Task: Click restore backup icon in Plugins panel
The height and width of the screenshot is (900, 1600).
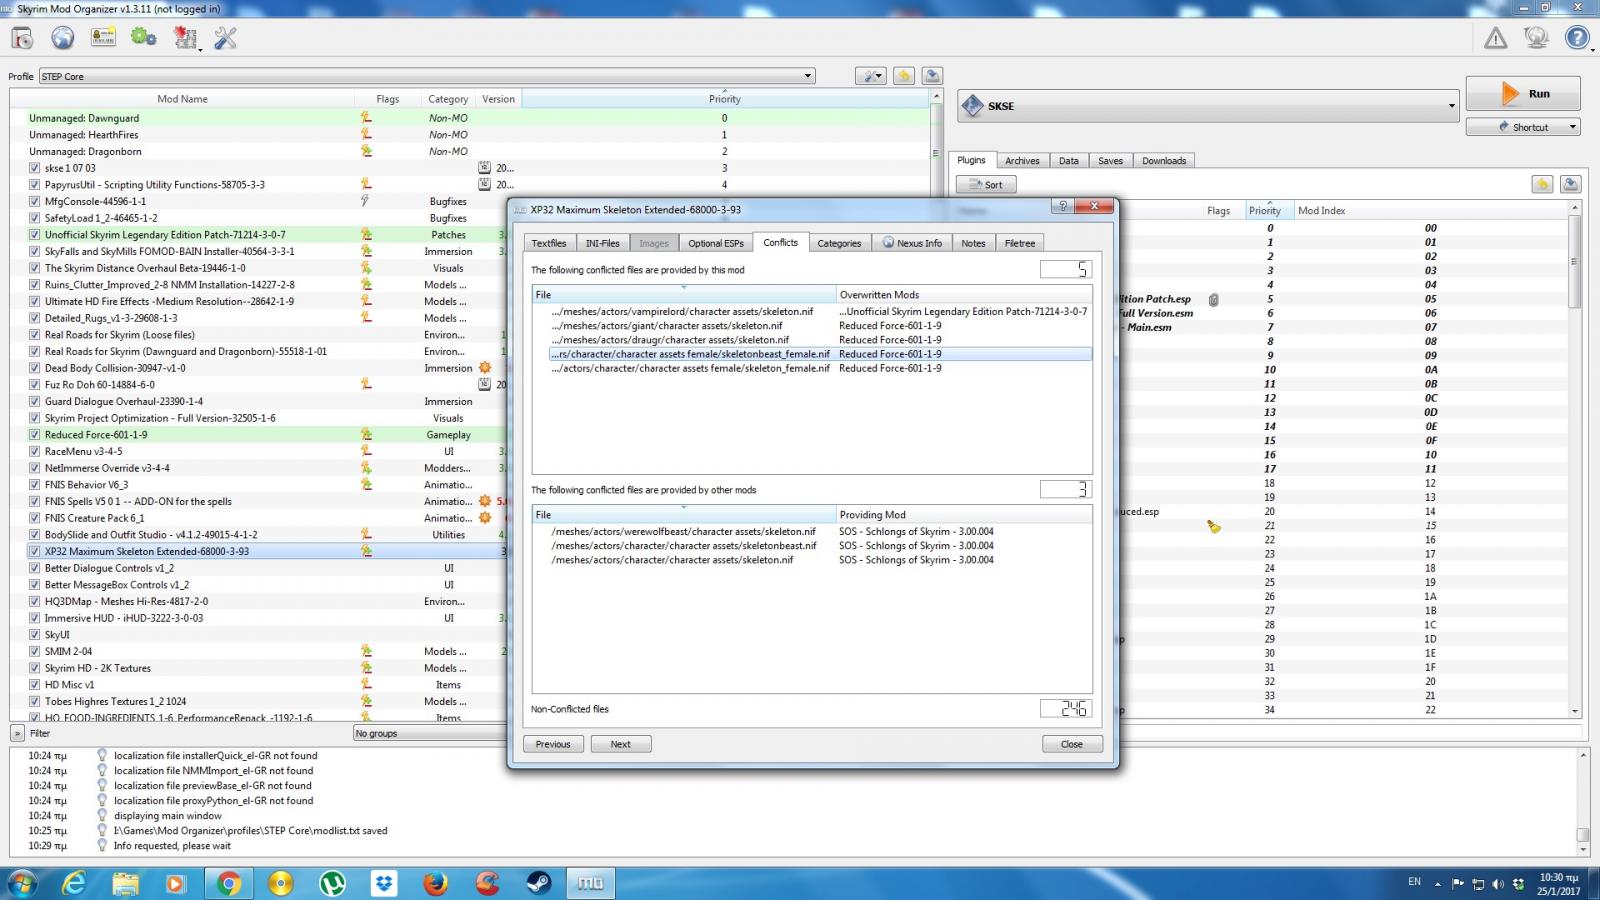Action: (x=1542, y=184)
